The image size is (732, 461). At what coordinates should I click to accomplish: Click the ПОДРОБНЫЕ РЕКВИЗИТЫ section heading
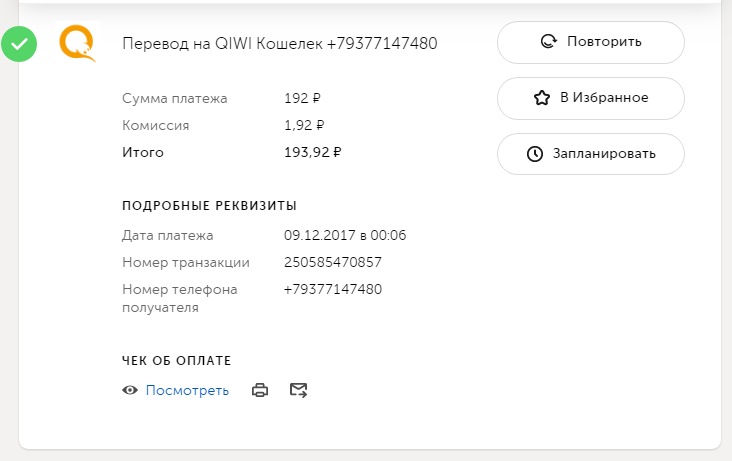(x=209, y=206)
